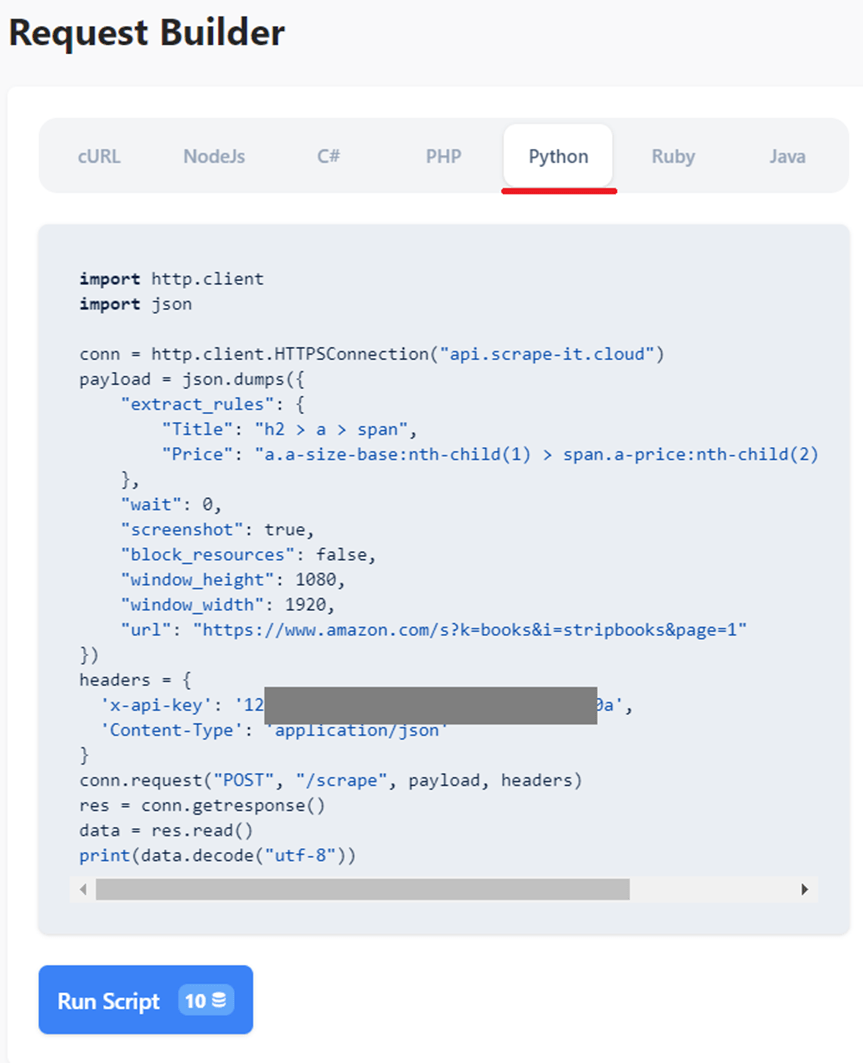Screen dimensions: 863x1063
Task: Click the right scroll arrow under the code
Action: point(806,888)
